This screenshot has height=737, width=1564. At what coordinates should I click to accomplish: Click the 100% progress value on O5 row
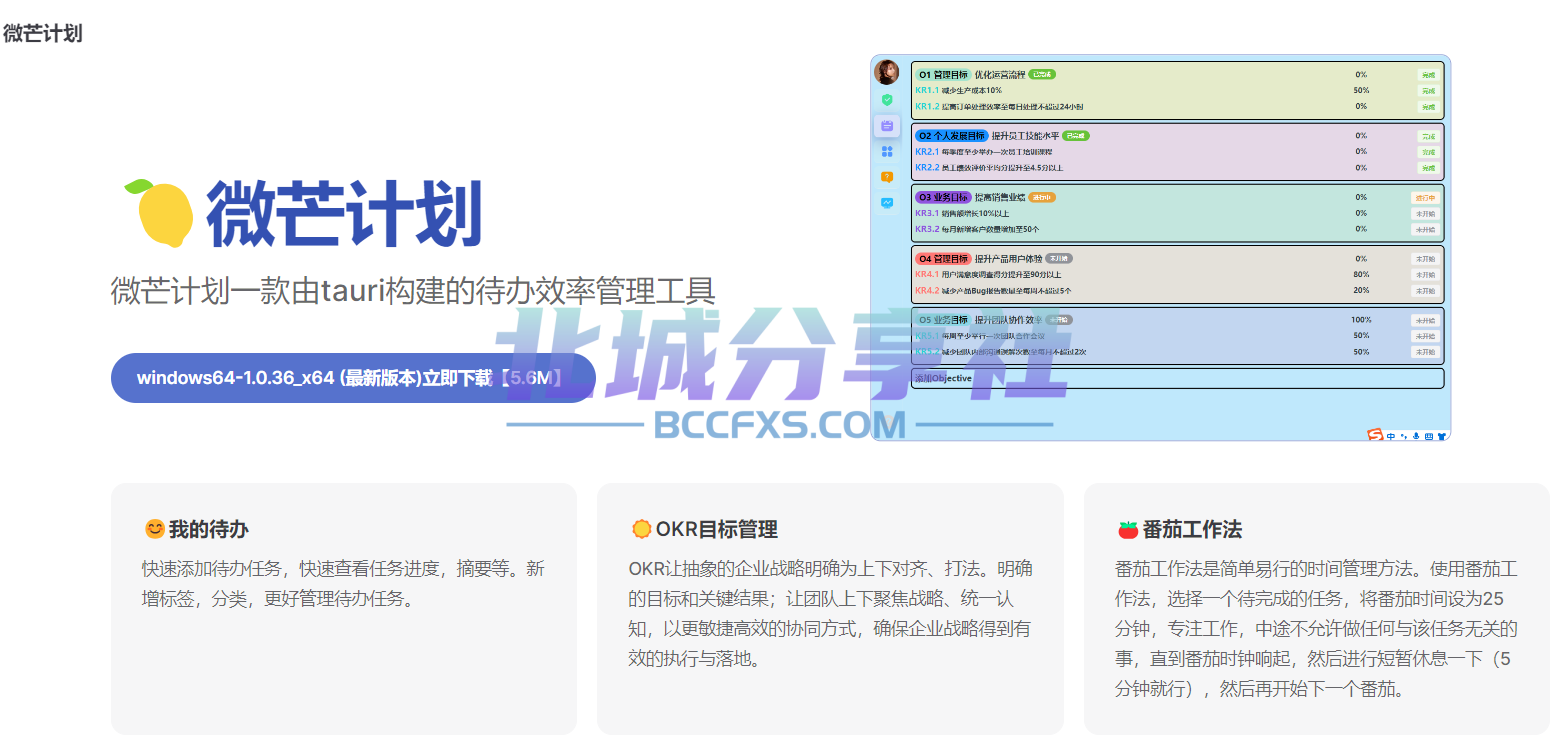1361,320
